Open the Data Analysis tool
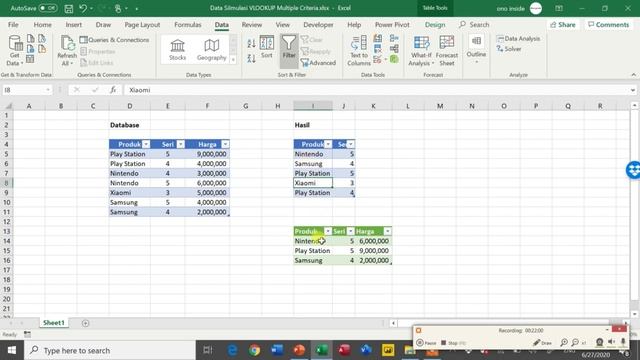The image size is (640, 360). click(518, 39)
